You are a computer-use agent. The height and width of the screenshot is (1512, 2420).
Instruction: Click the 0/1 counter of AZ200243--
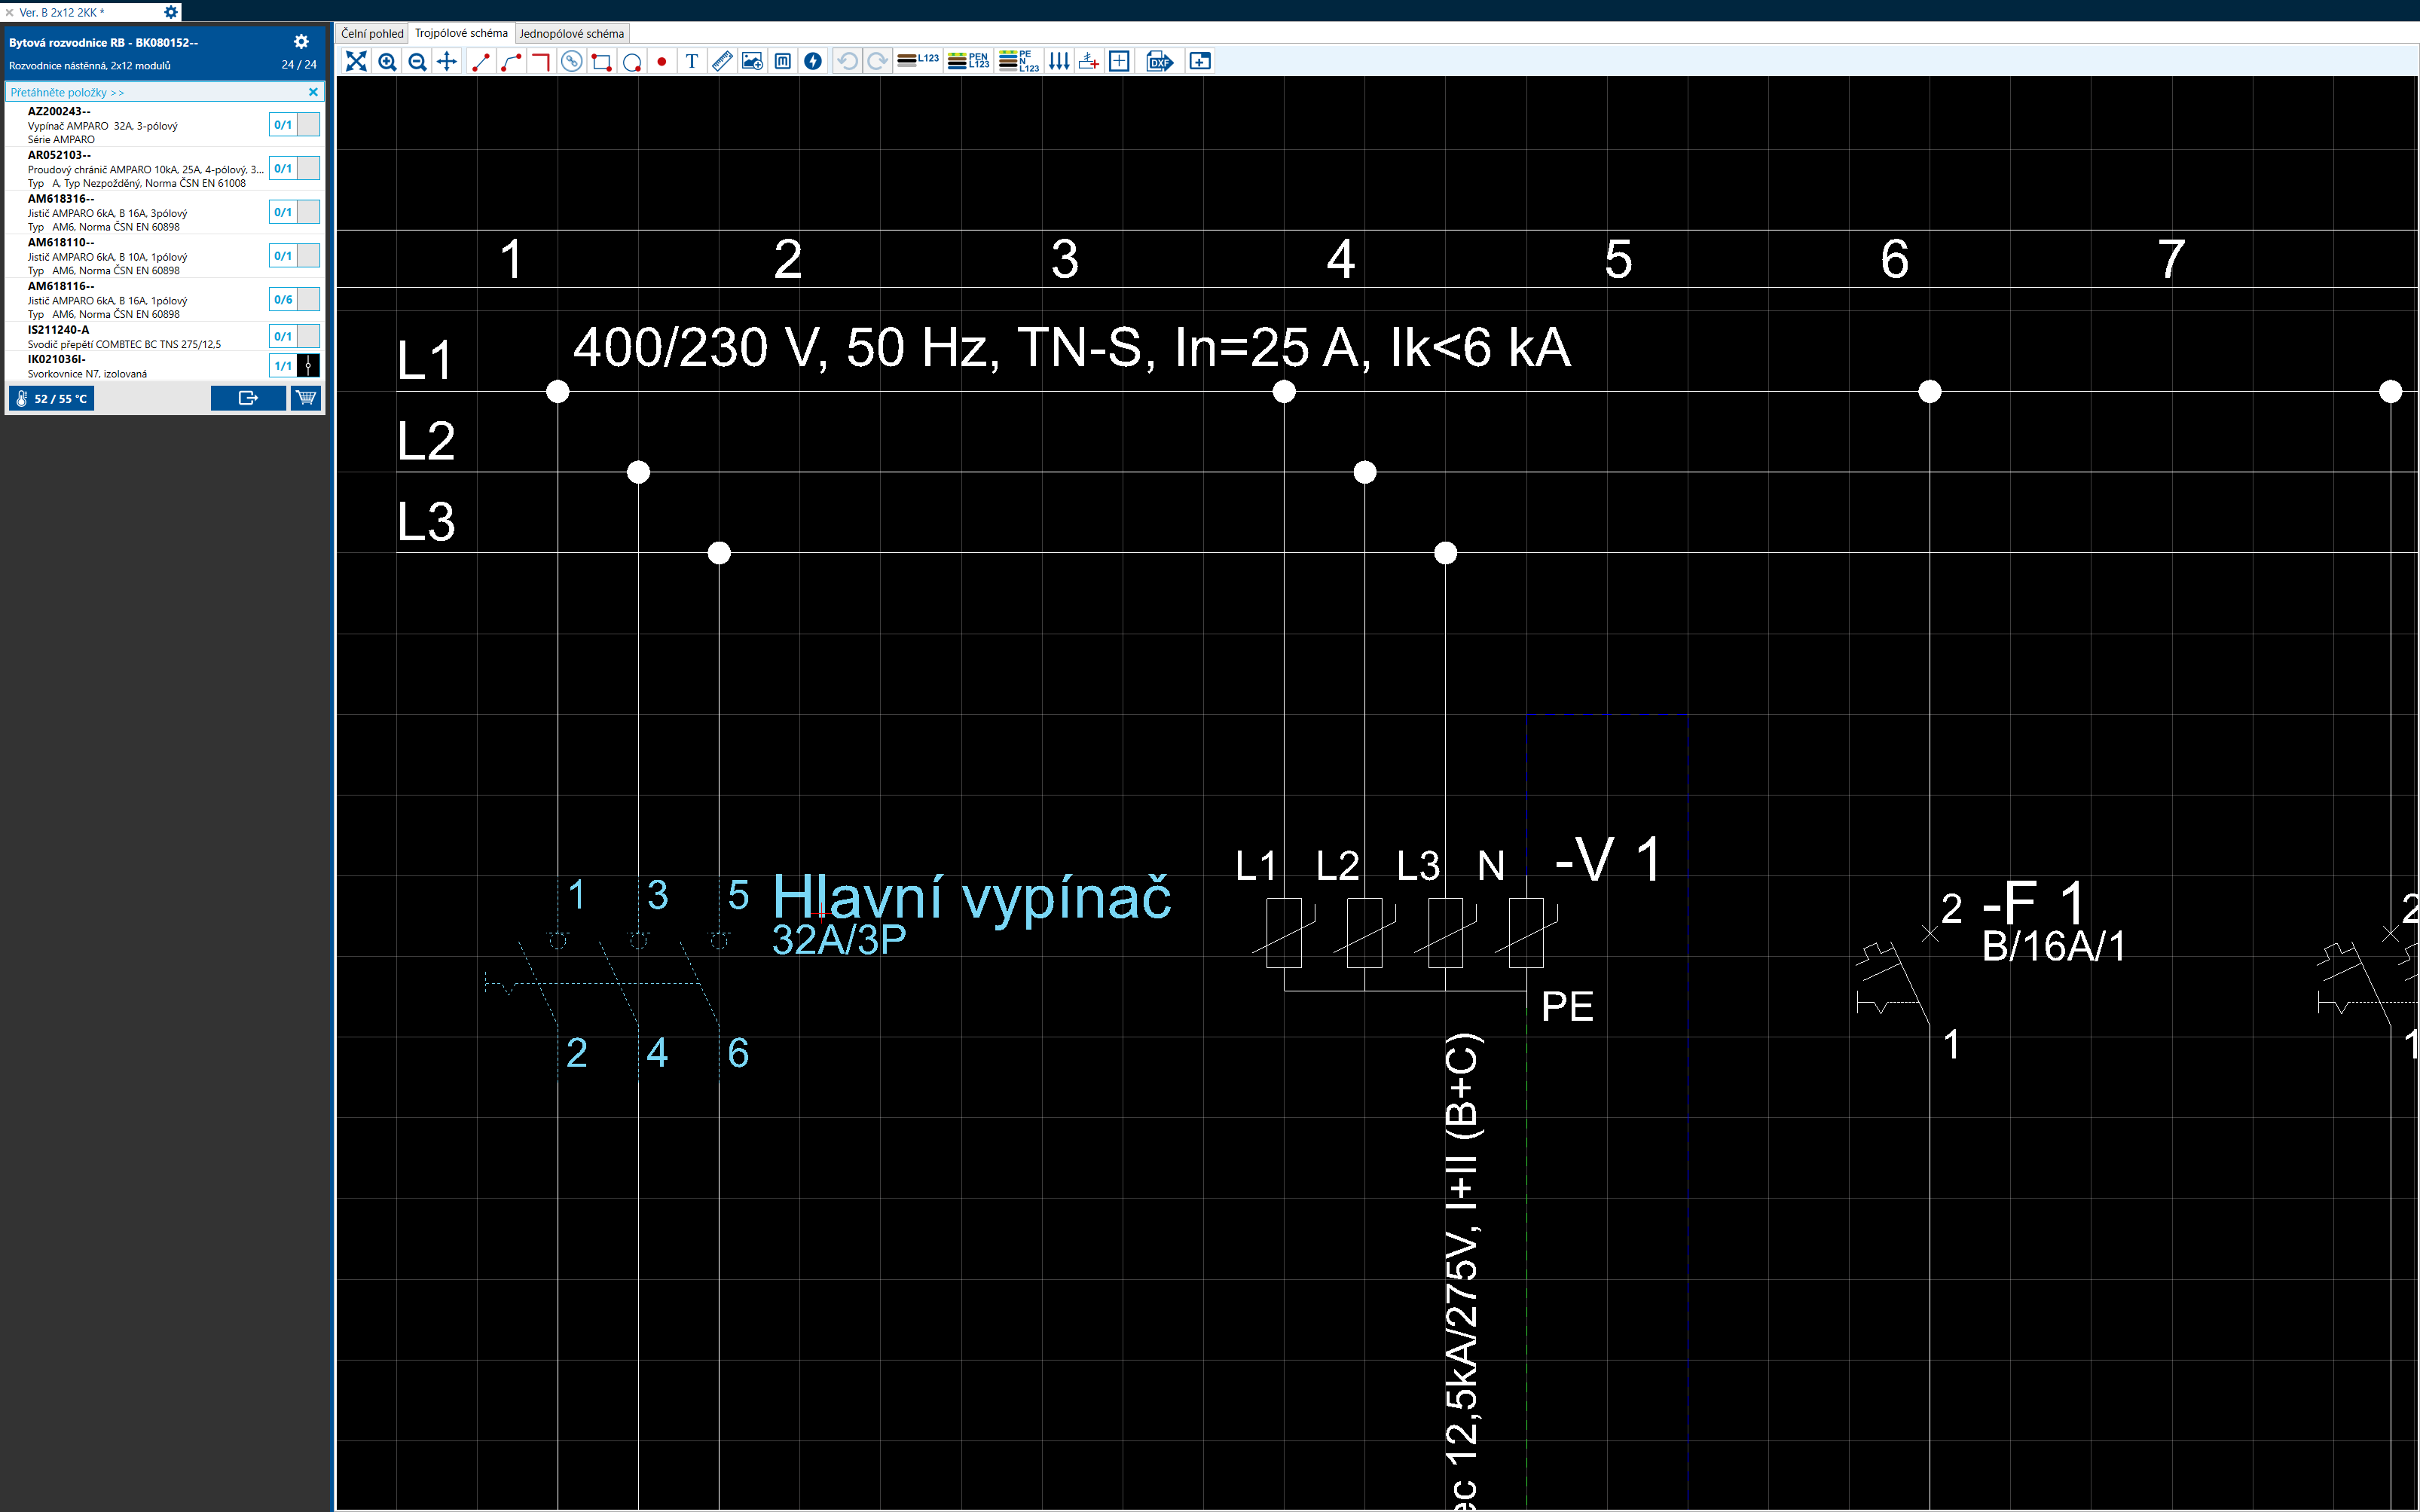tap(283, 125)
